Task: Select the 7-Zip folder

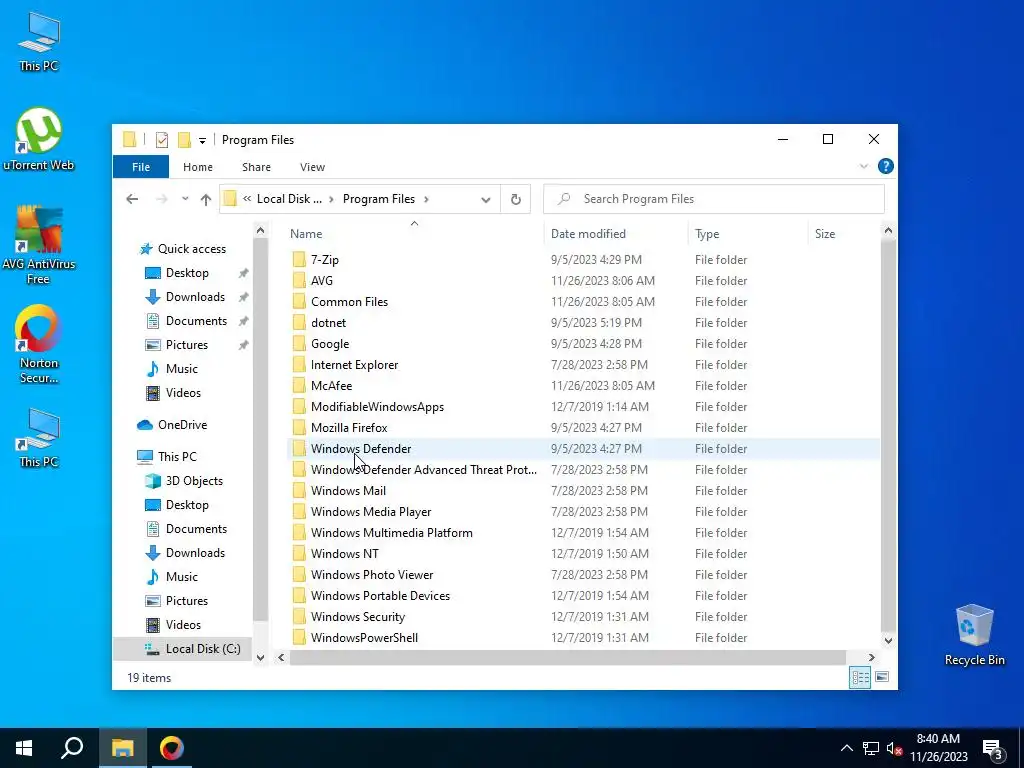Action: (583, 260)
